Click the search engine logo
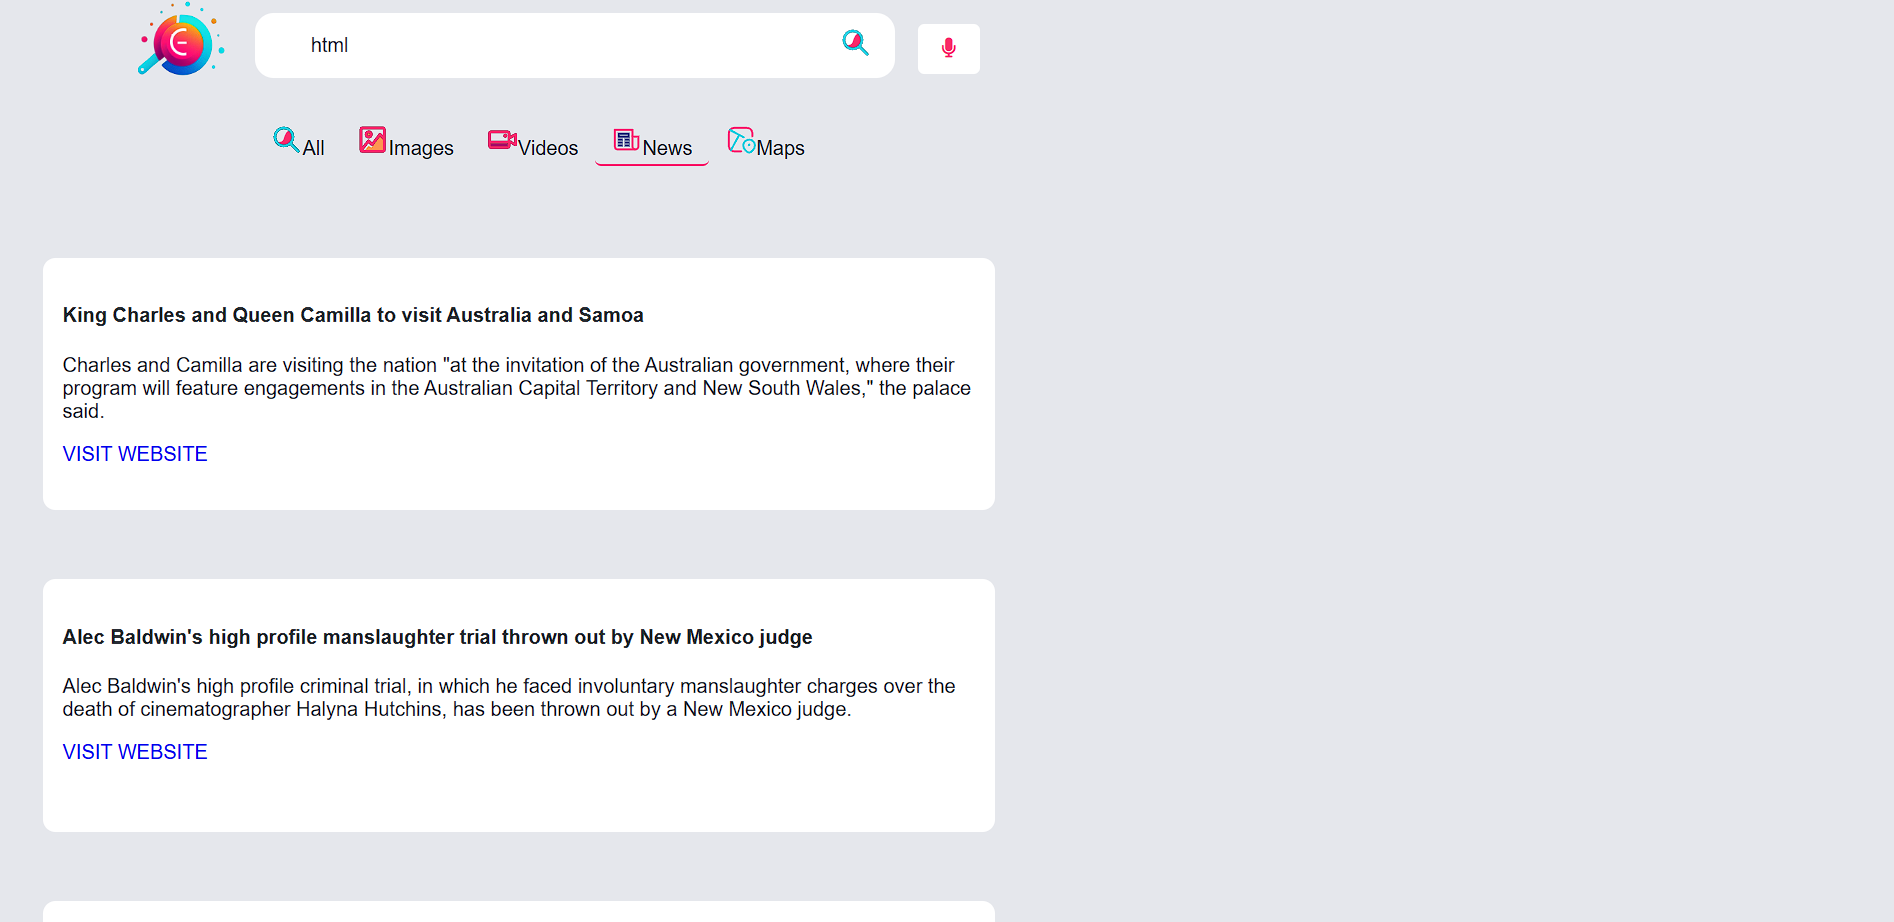Viewport: 1894px width, 922px height. [181, 40]
